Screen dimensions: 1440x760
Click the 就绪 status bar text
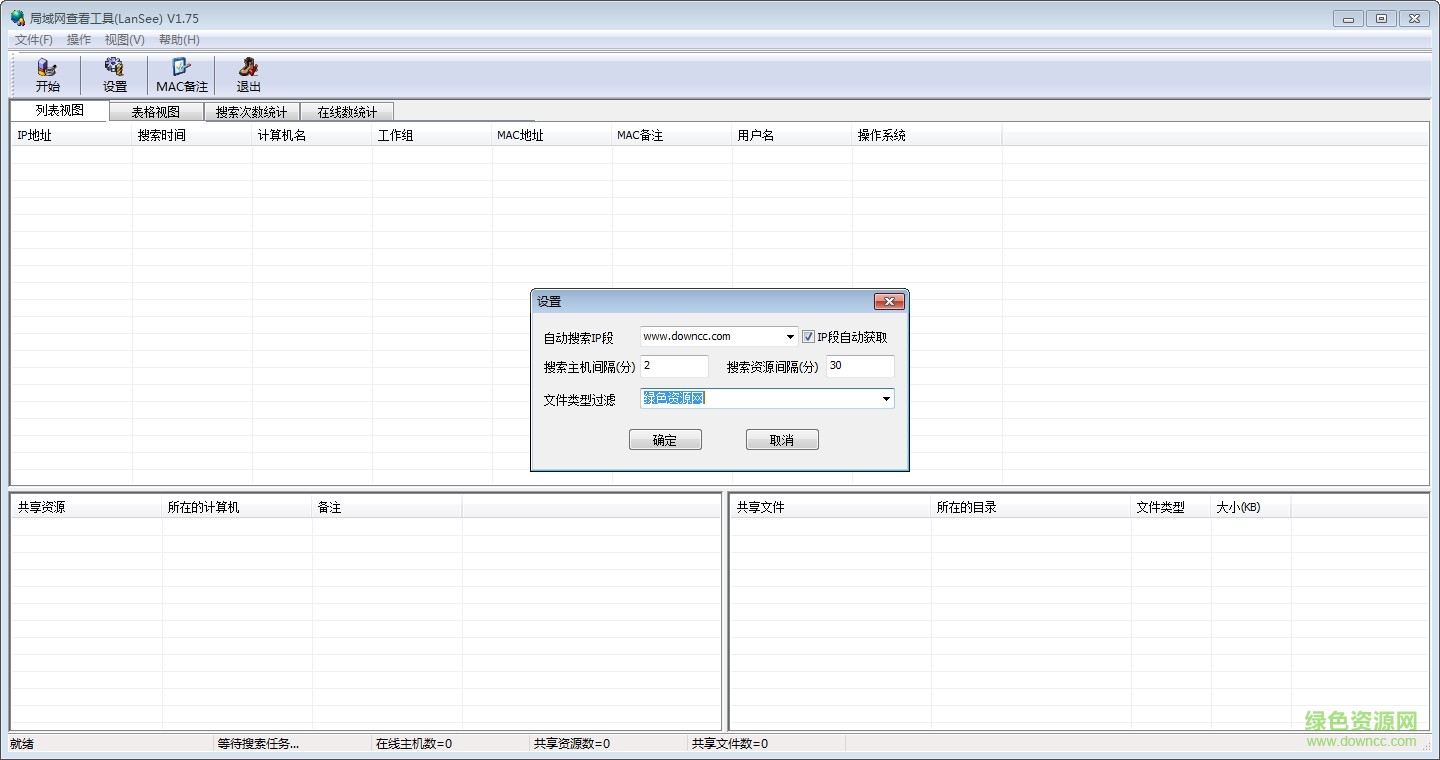(x=22, y=744)
